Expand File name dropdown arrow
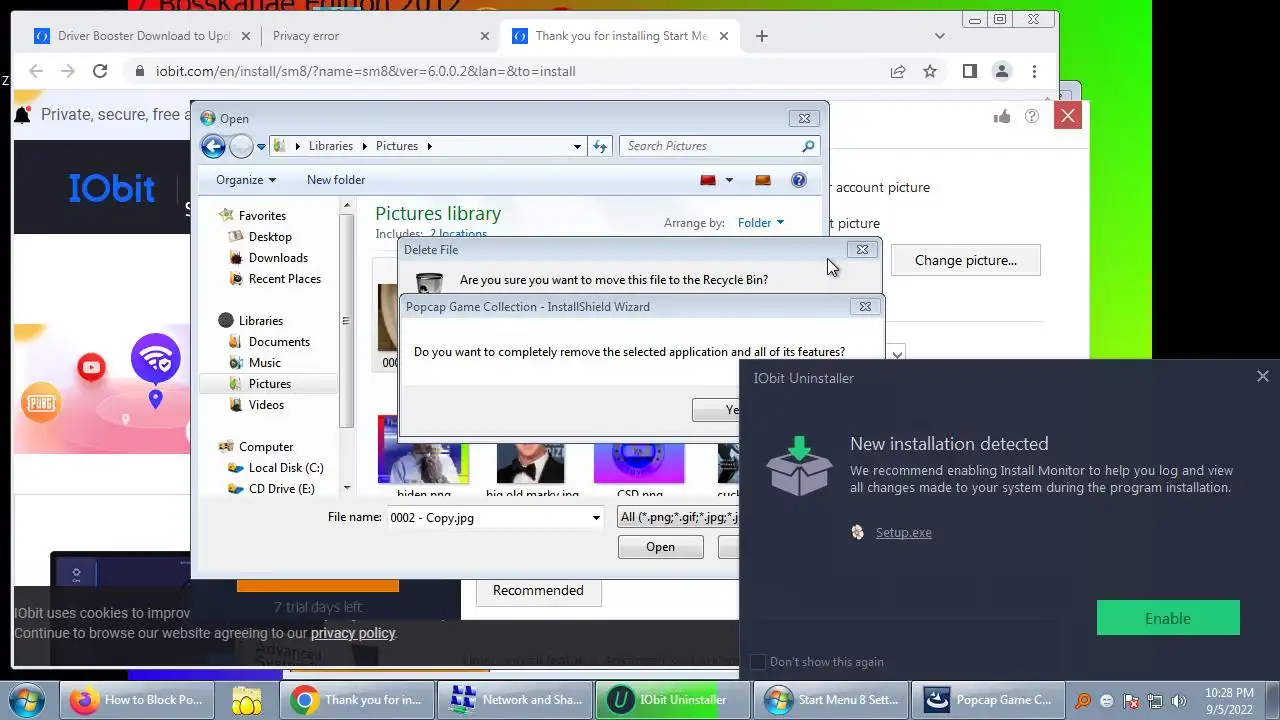Viewport: 1280px width, 720px height. 596,518
